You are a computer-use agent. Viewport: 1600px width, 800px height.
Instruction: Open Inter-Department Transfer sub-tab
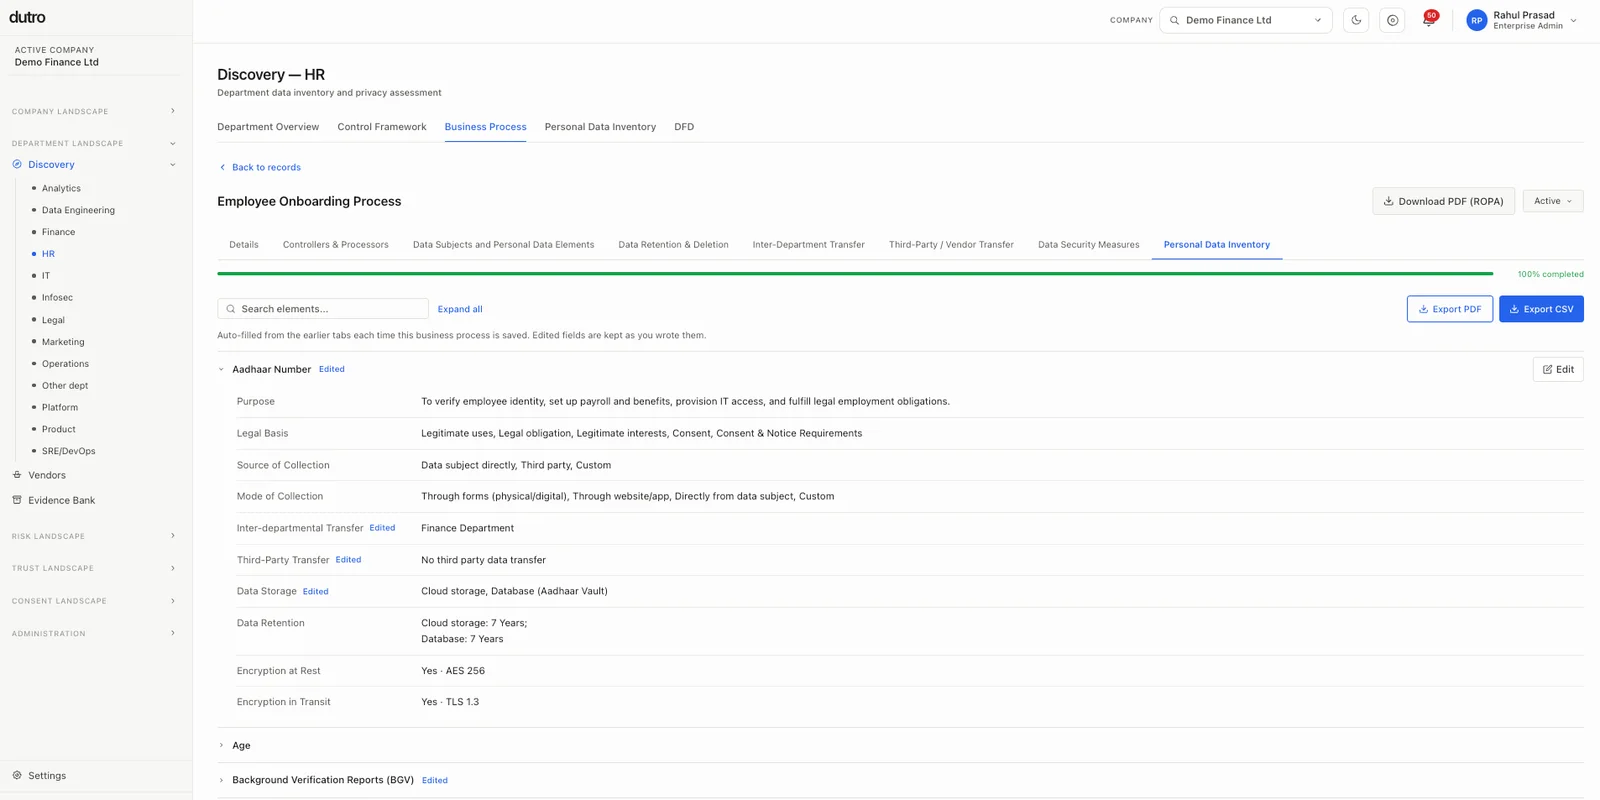(x=809, y=244)
